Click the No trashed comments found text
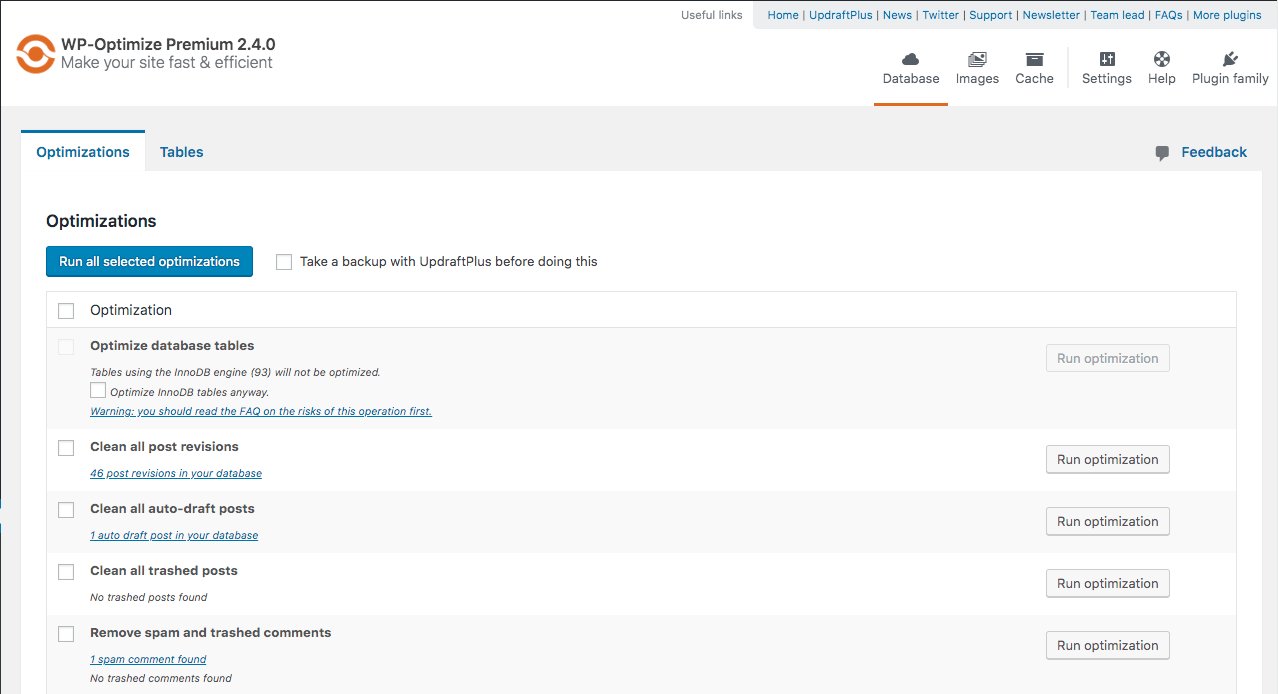This screenshot has width=1278, height=694. tap(161, 678)
